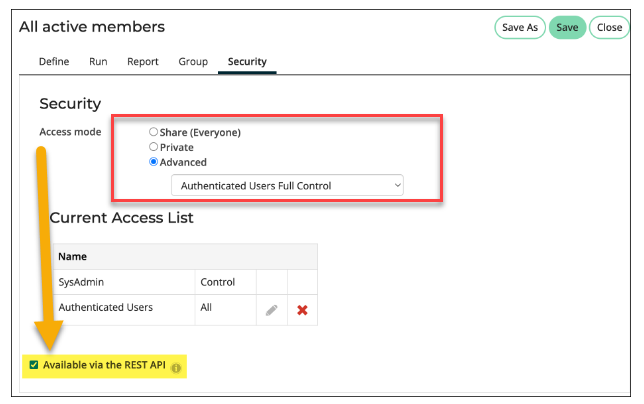Select the Security tab
The image size is (644, 404).
(247, 62)
